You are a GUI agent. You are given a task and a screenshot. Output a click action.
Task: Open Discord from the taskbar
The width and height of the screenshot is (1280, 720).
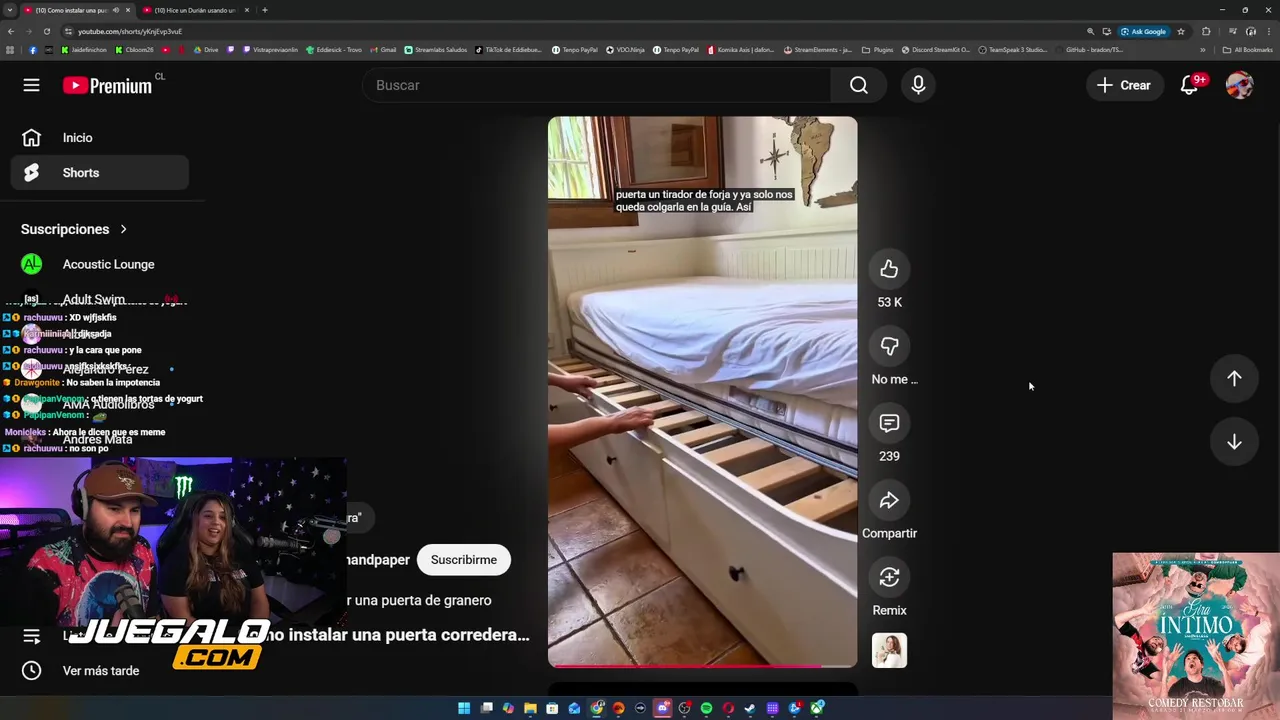[663, 708]
